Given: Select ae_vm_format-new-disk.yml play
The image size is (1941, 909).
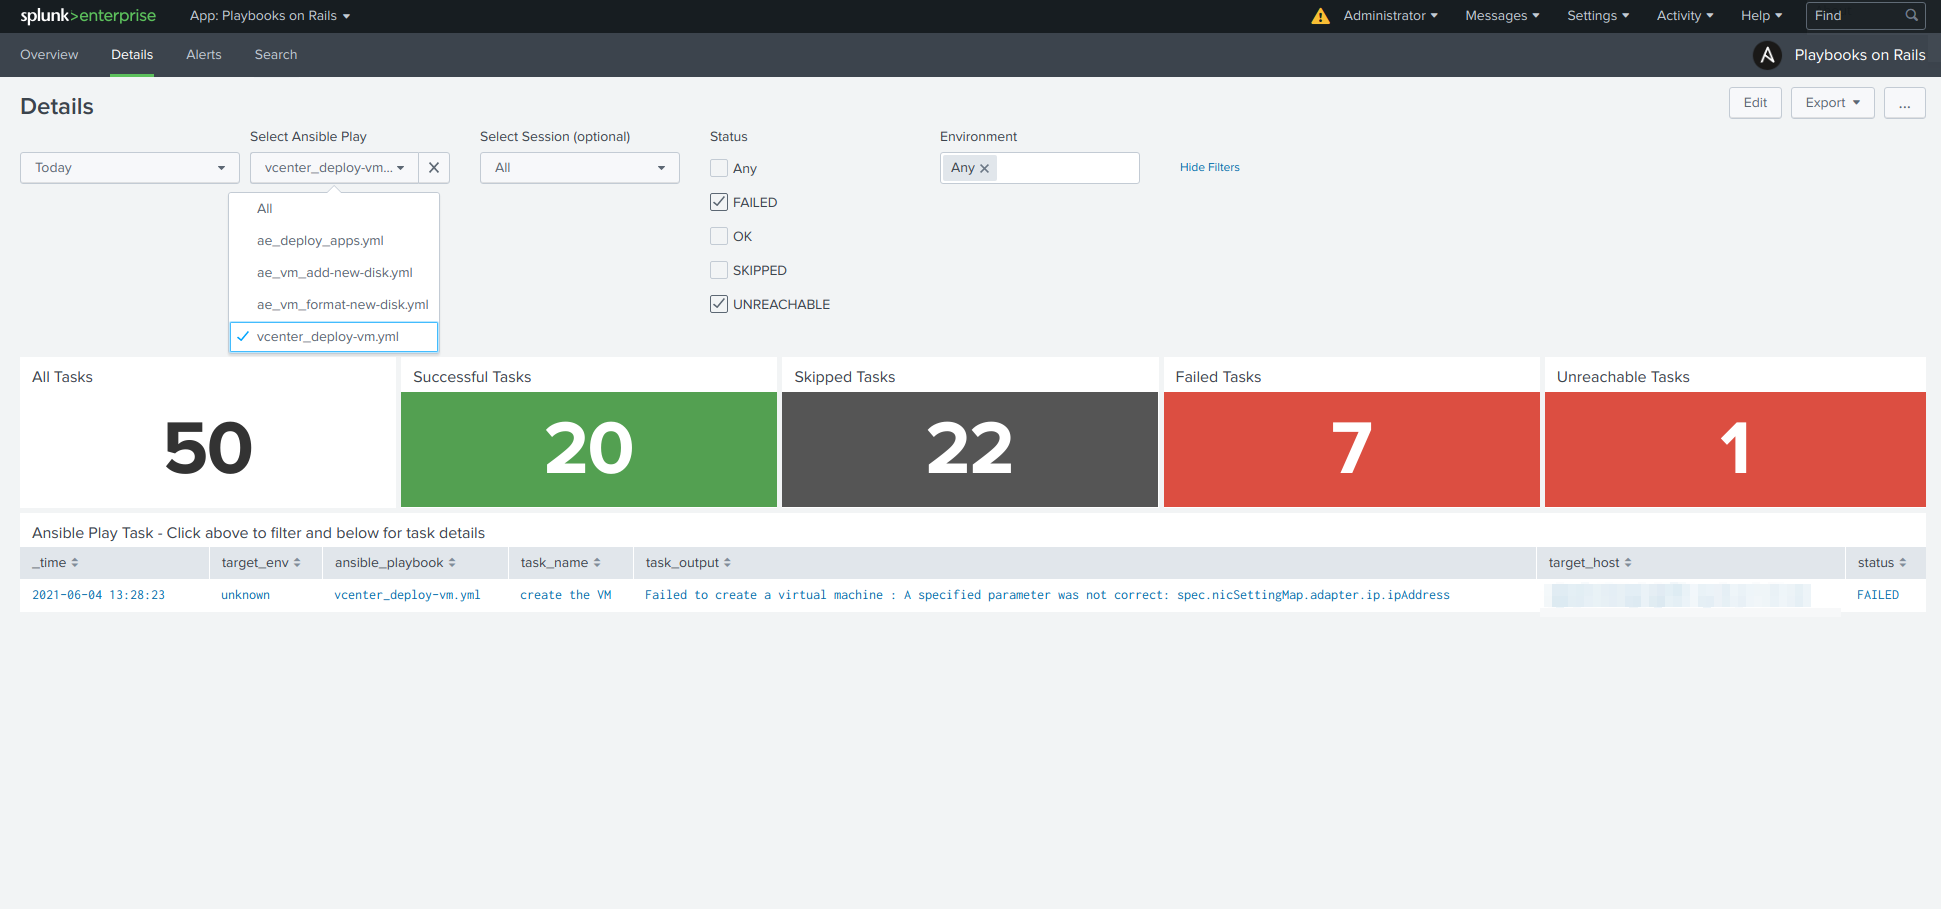Looking at the screenshot, I should click(334, 305).
